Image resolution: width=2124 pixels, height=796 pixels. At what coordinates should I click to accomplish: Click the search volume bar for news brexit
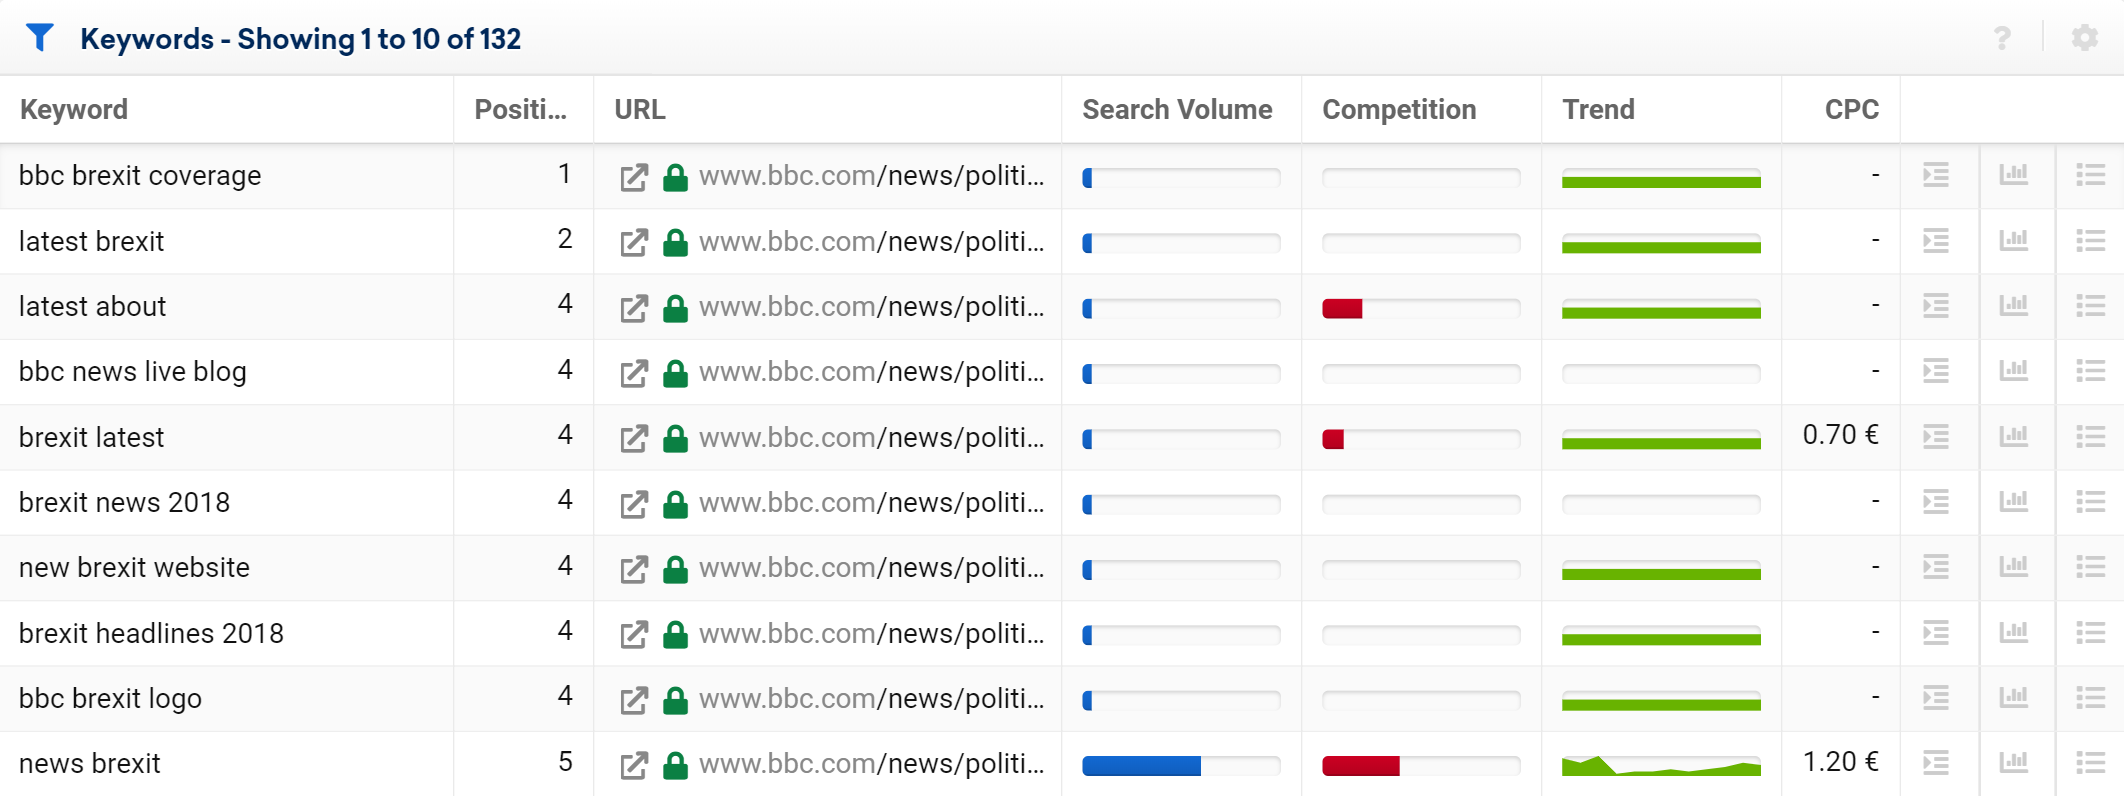1181,766
